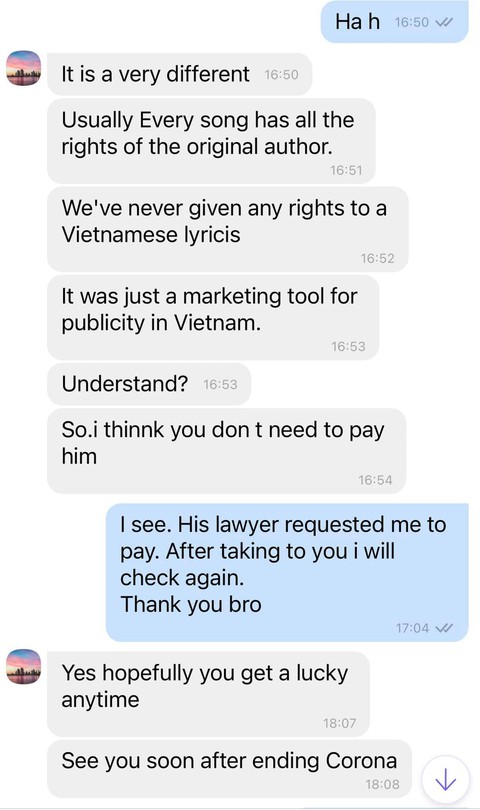Select the 'It is a very different' message
The image size is (480, 810).
tap(179, 74)
